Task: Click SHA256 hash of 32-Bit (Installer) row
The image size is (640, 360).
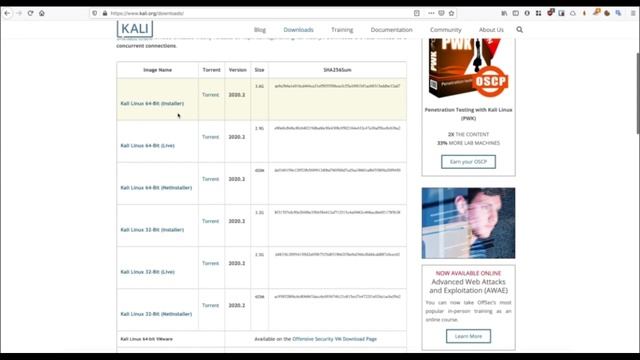Action: [337, 212]
